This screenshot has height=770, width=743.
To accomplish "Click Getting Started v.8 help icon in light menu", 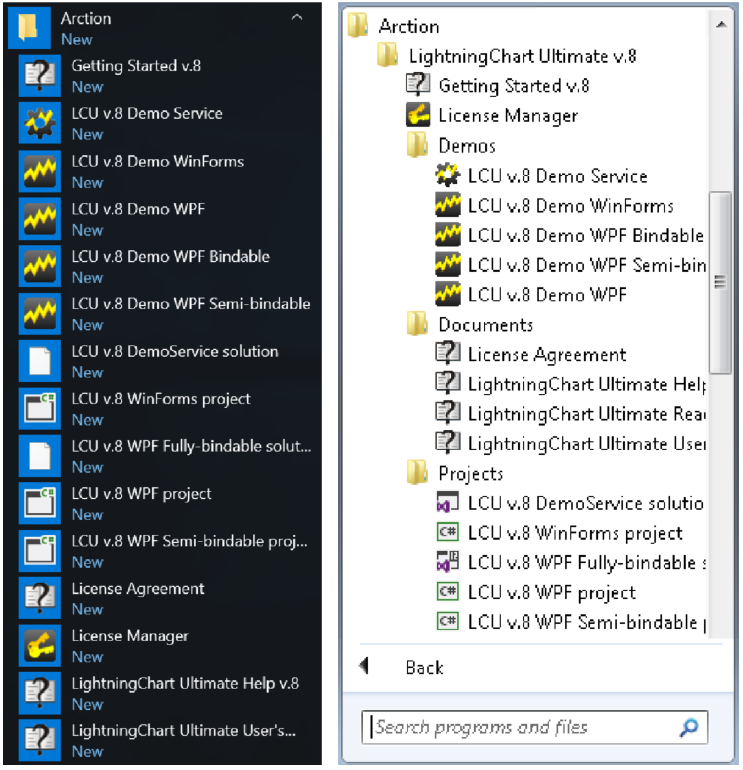I will [418, 84].
